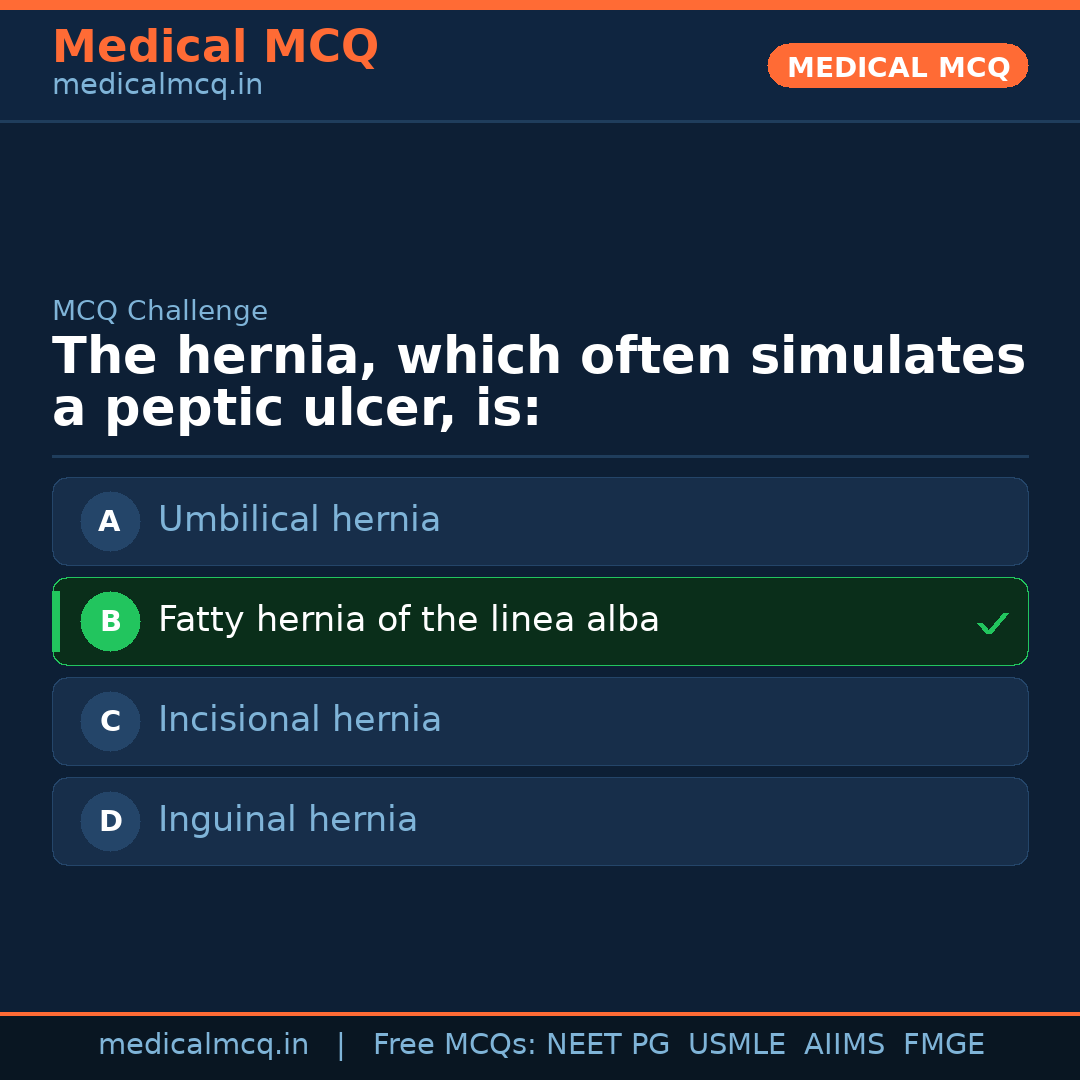Click the letter C circle badge
Image resolution: width=1080 pixels, height=1080 pixels.
(110, 721)
